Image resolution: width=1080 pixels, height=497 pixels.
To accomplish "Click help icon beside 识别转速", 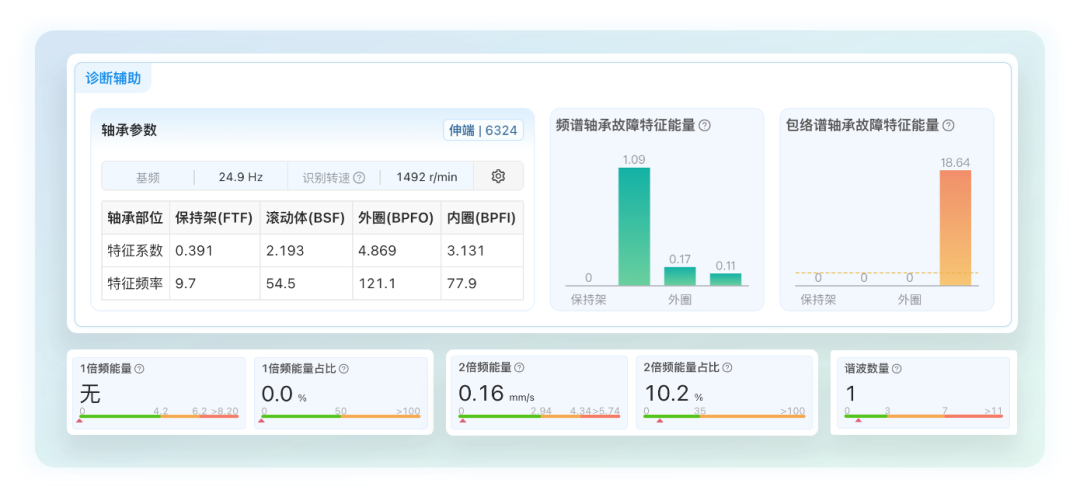I will click(359, 178).
